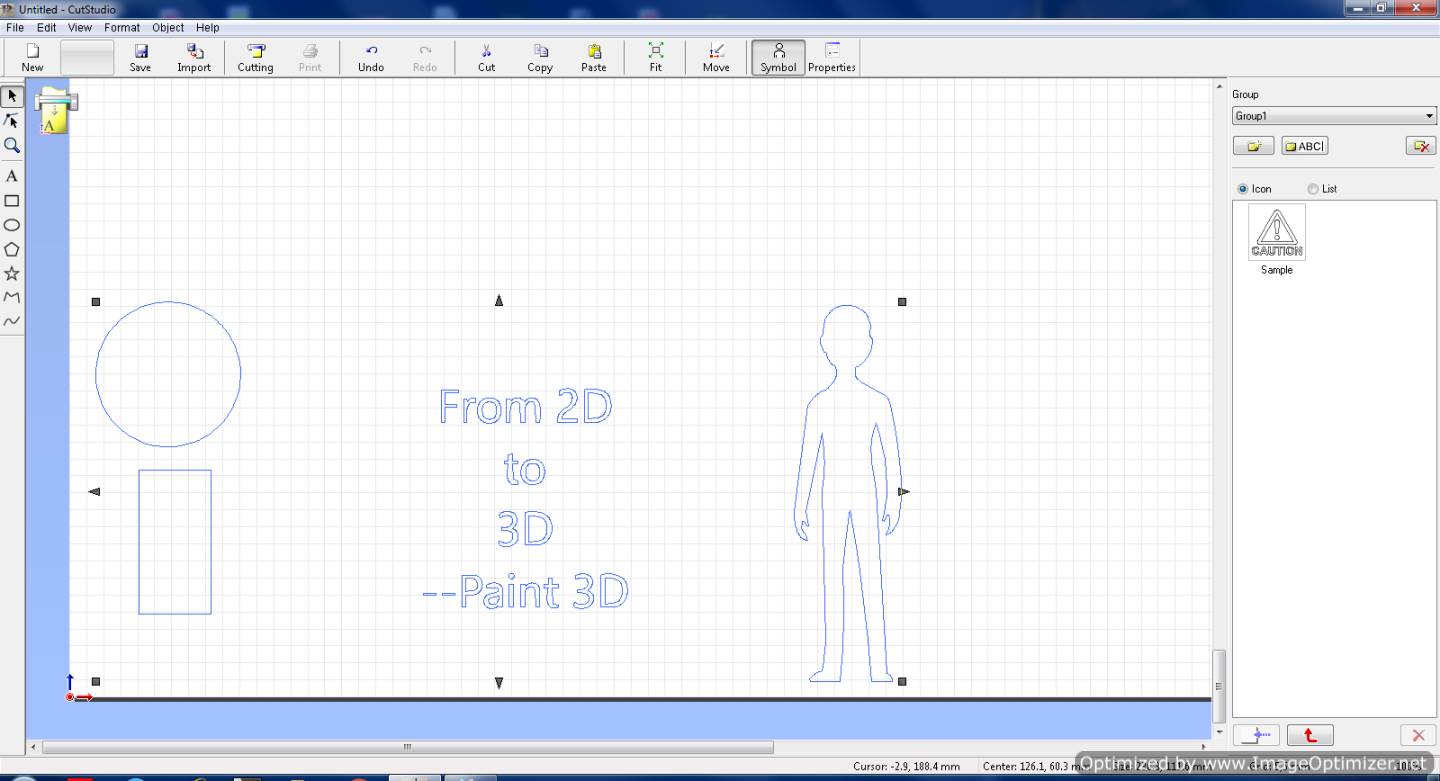Click the bottom-middle selection handle arrow
This screenshot has width=1440, height=781.
[499, 683]
